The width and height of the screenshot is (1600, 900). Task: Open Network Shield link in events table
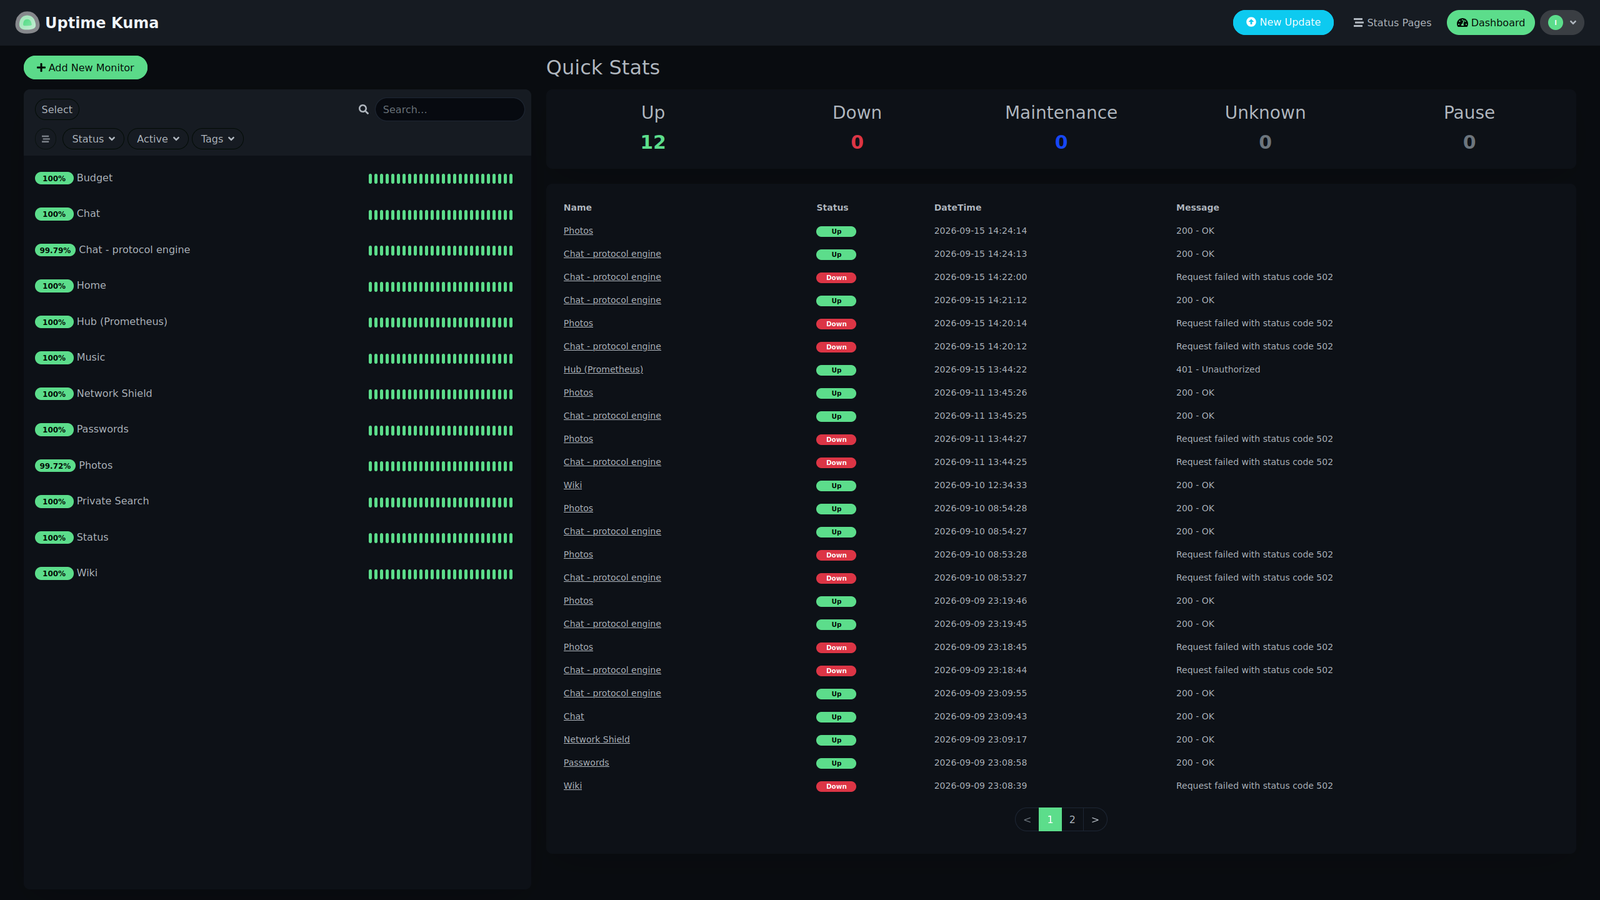tap(596, 740)
